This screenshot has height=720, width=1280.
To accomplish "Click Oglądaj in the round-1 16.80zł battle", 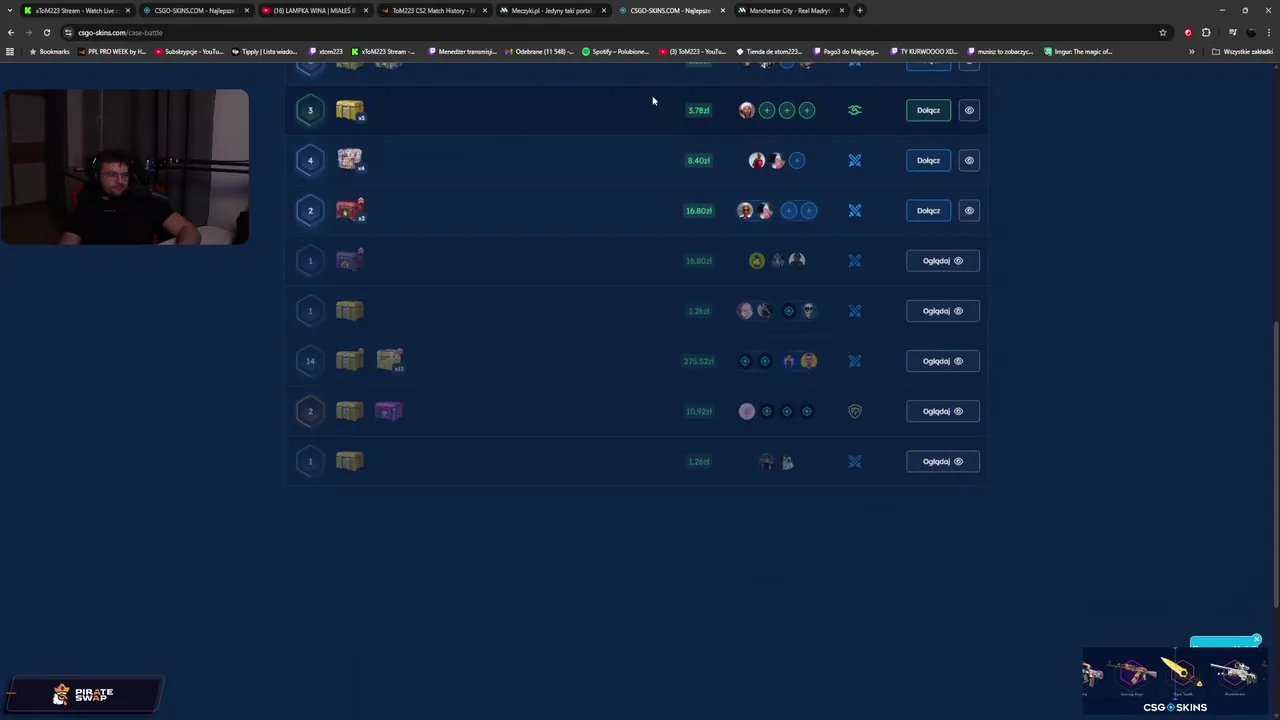I will click(942, 261).
